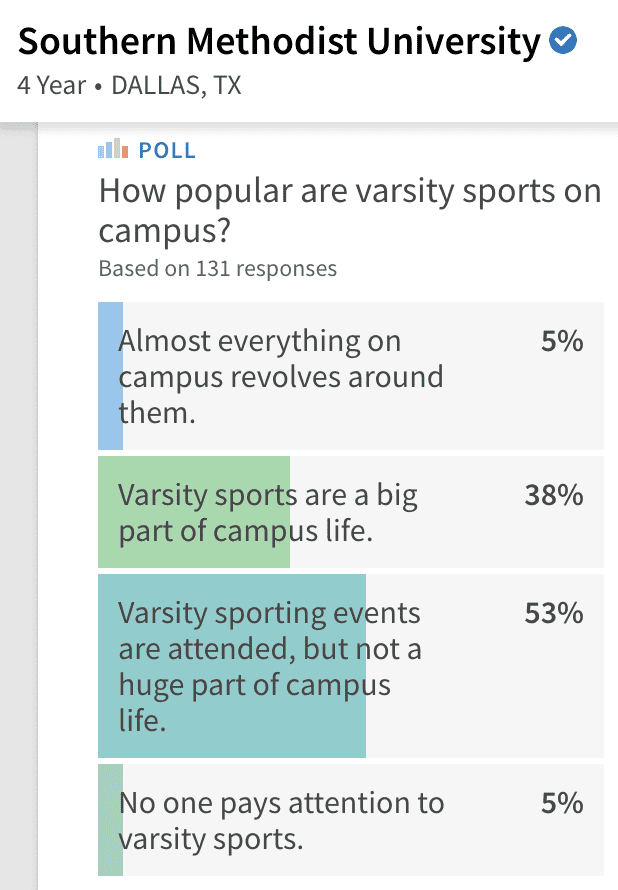Click the 'Based on 131 responses' text
618x890 pixels.
pos(218,268)
